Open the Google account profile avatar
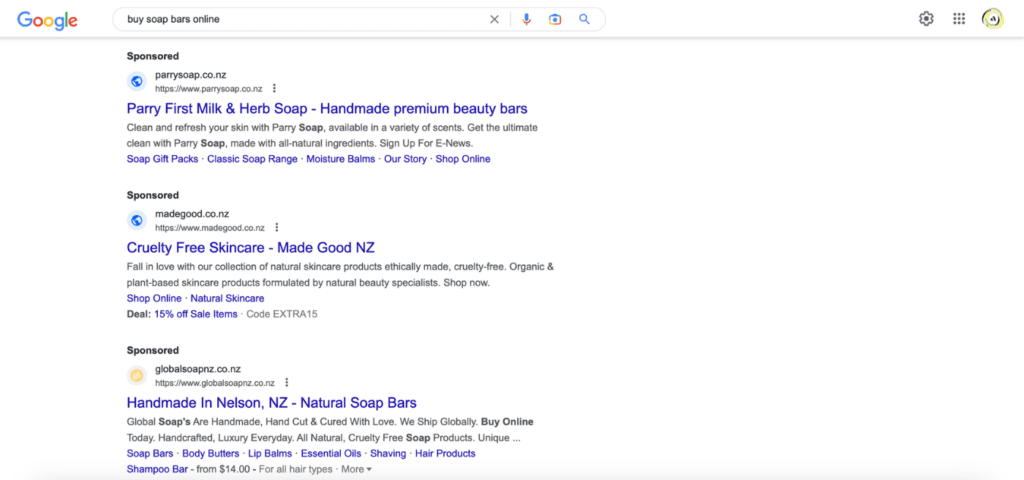 point(993,19)
